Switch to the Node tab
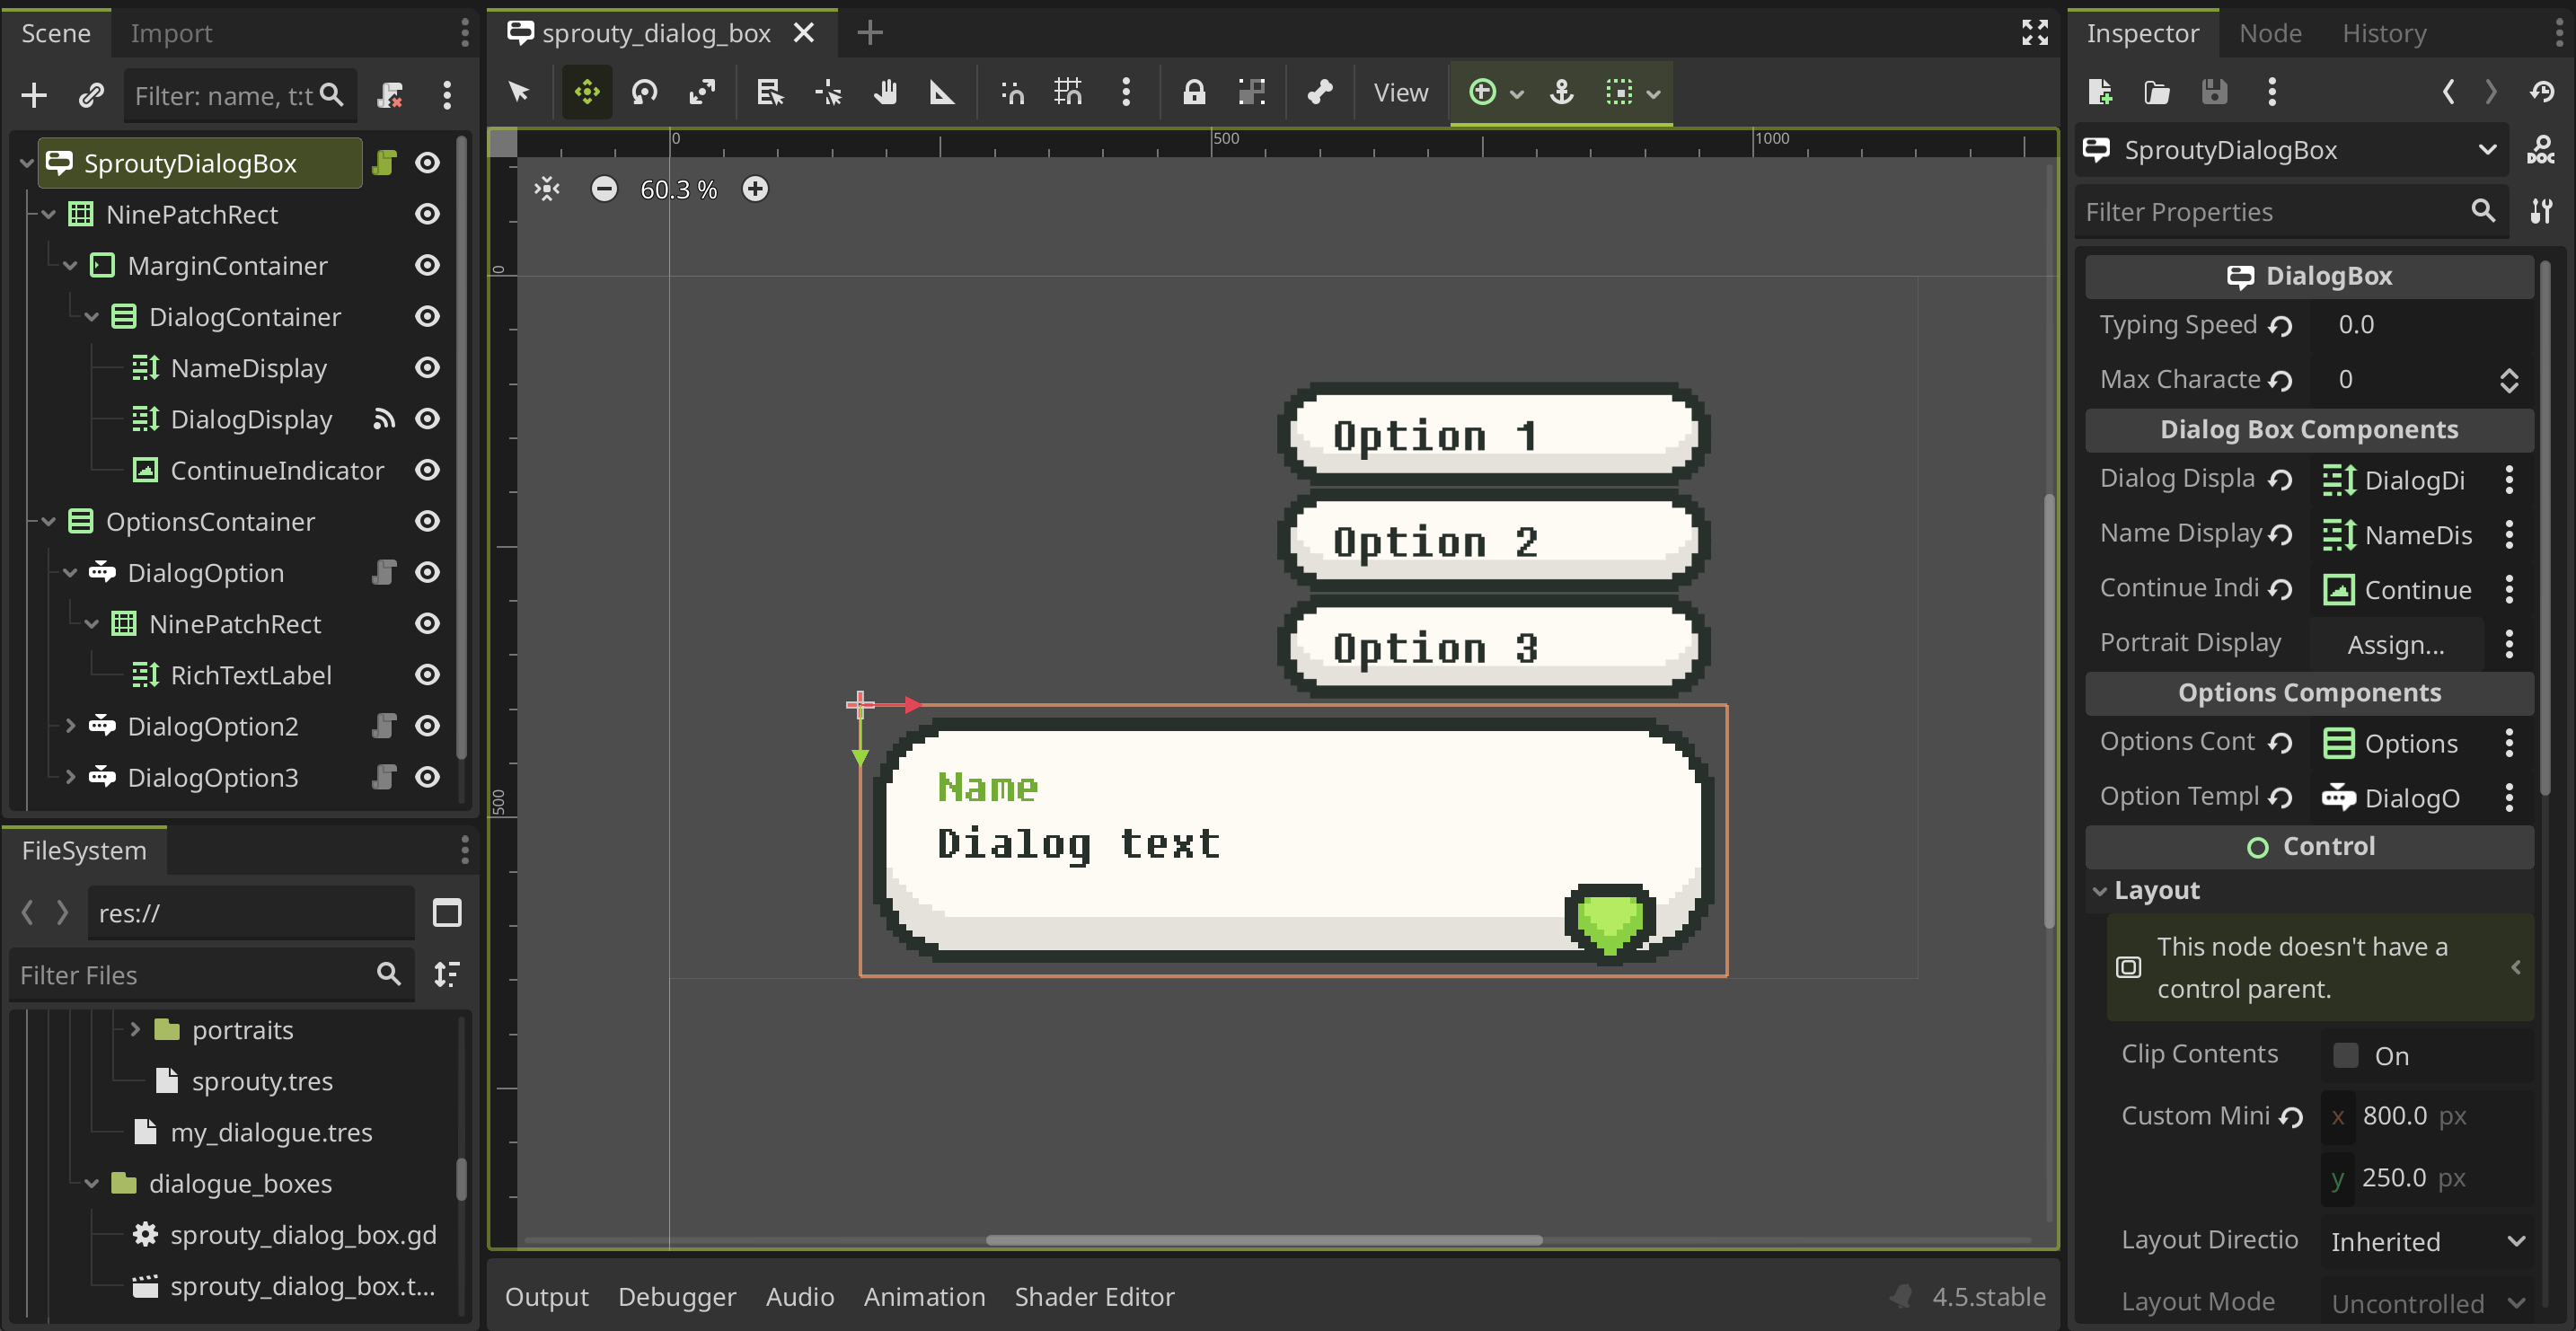The width and height of the screenshot is (2576, 1331). [x=2271, y=32]
